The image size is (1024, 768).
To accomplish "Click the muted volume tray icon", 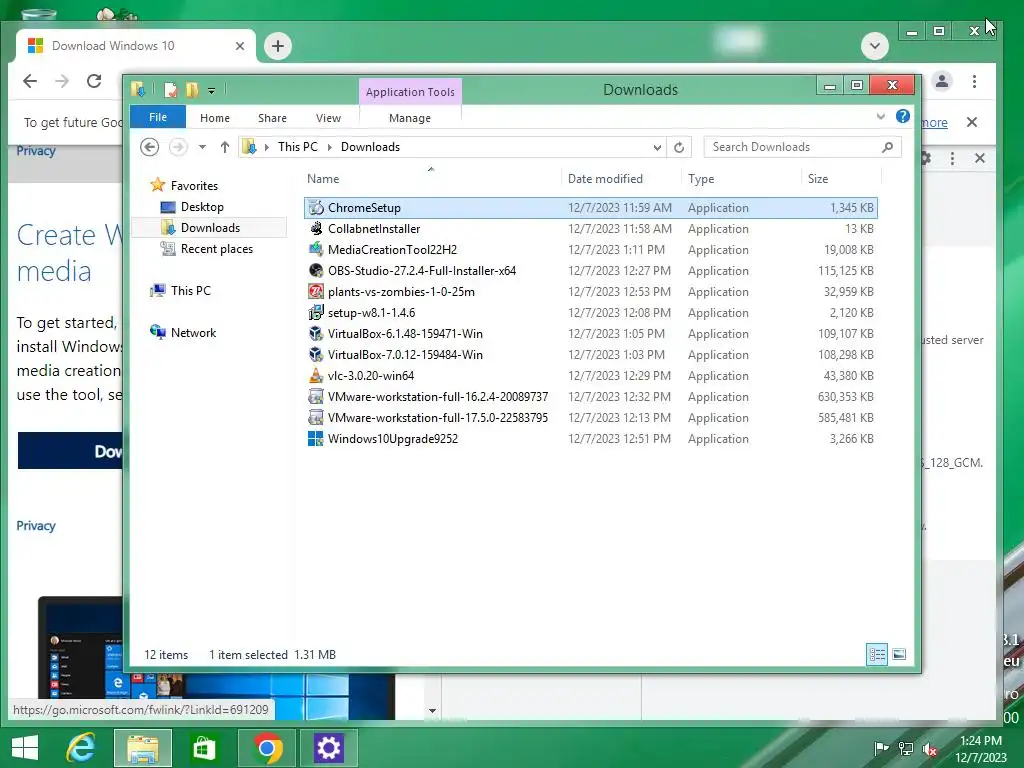I will [930, 748].
